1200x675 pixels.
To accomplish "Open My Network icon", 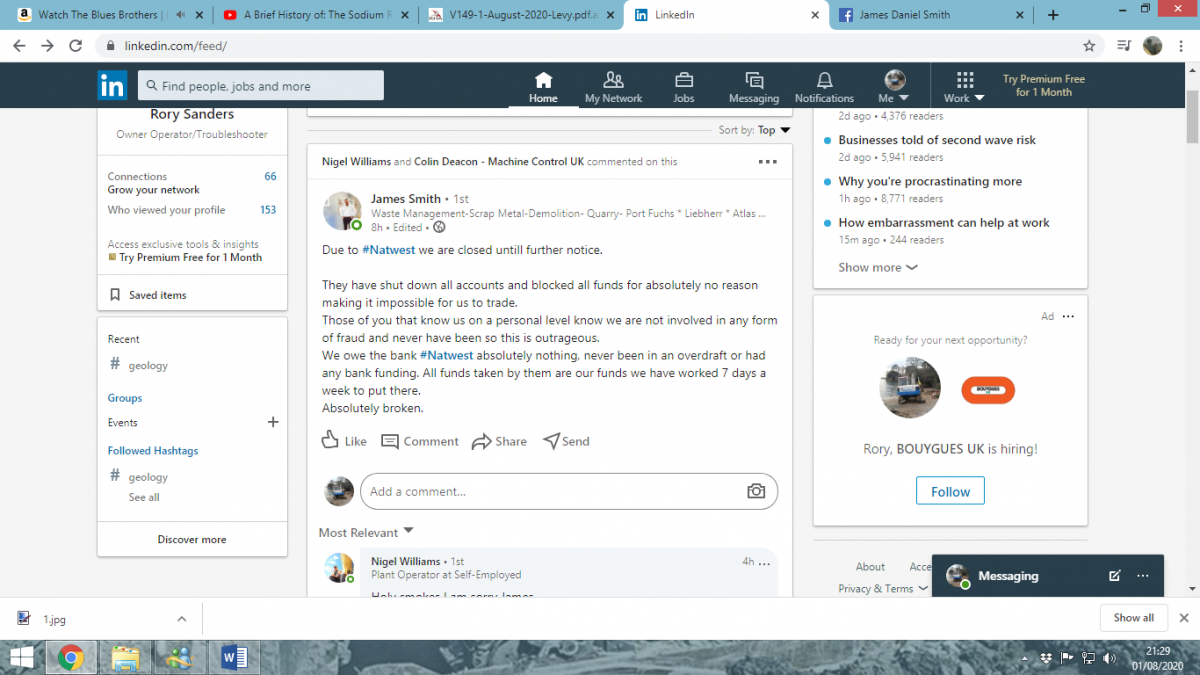I will (x=614, y=81).
